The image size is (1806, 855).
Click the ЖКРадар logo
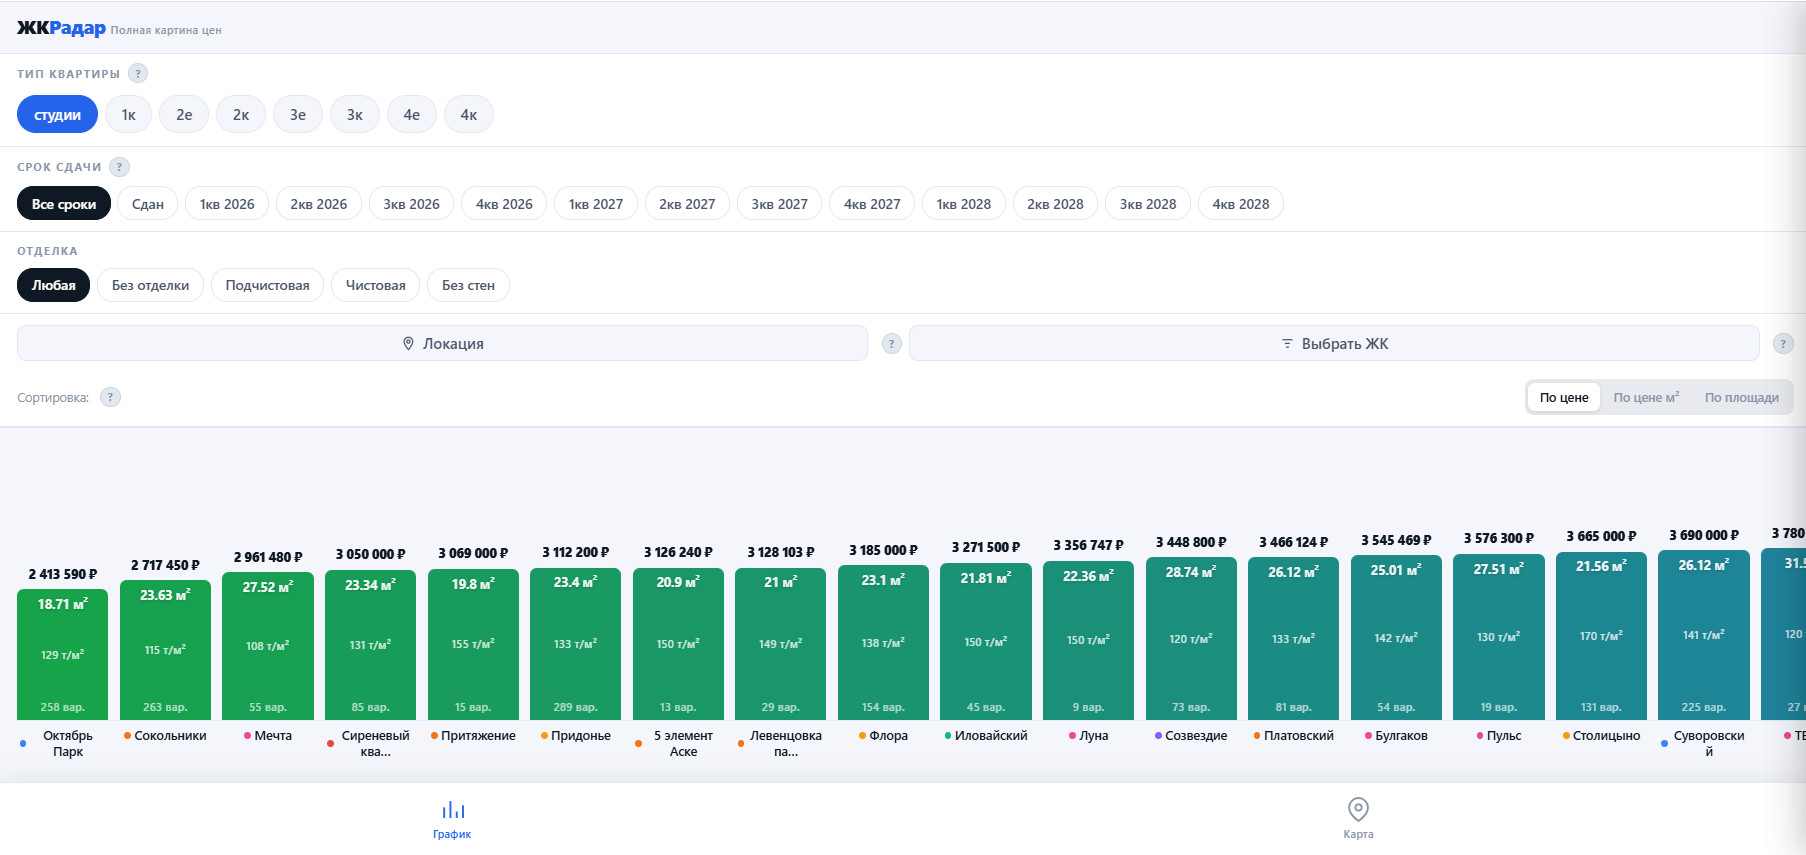(x=61, y=28)
